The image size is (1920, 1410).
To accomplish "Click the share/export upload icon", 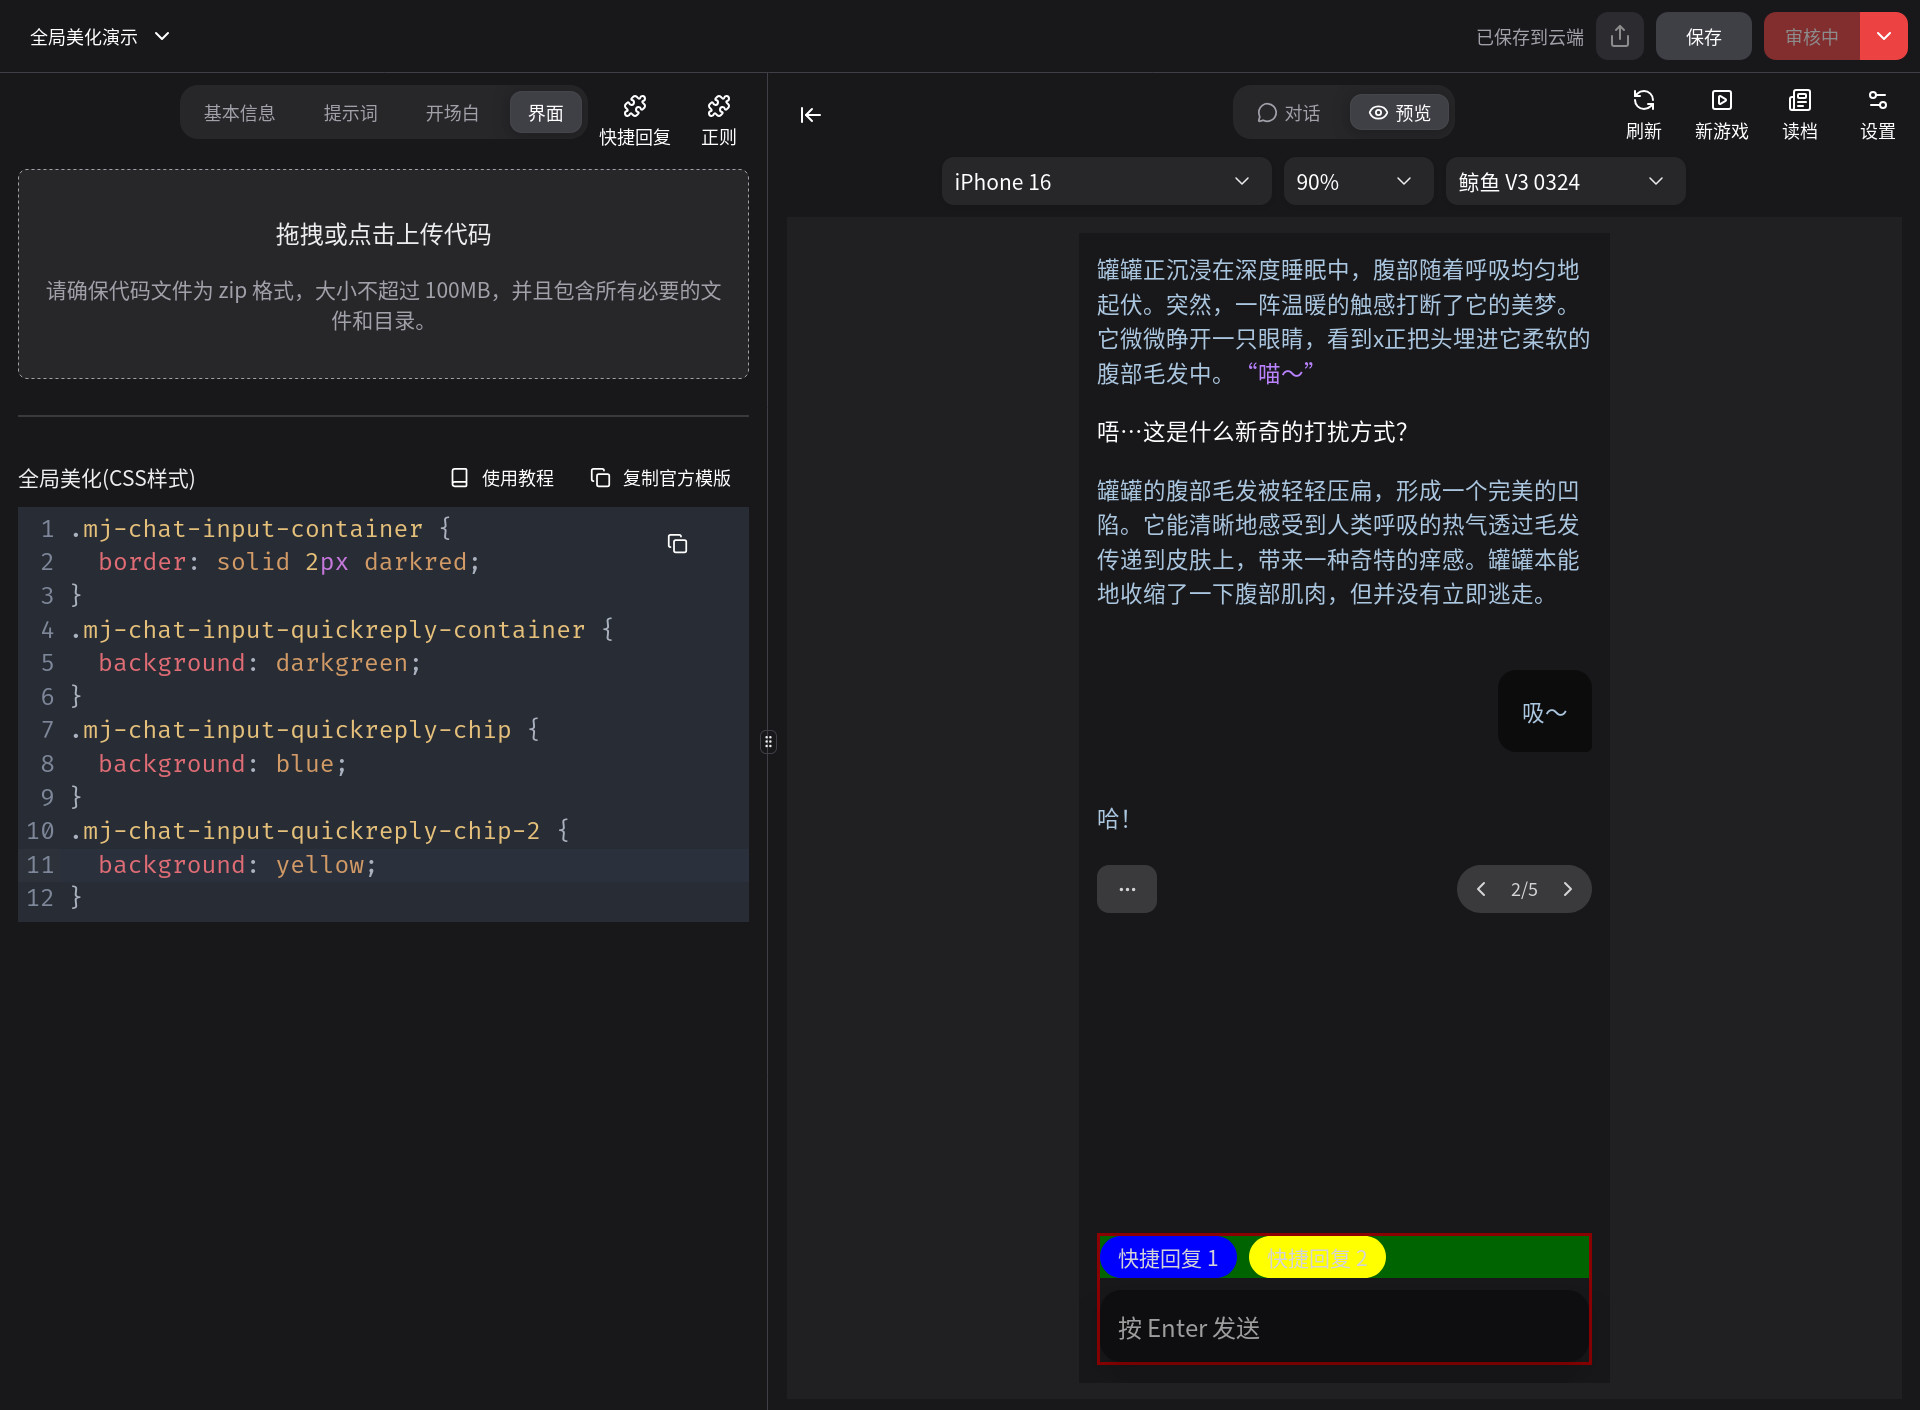I will pyautogui.click(x=1620, y=37).
